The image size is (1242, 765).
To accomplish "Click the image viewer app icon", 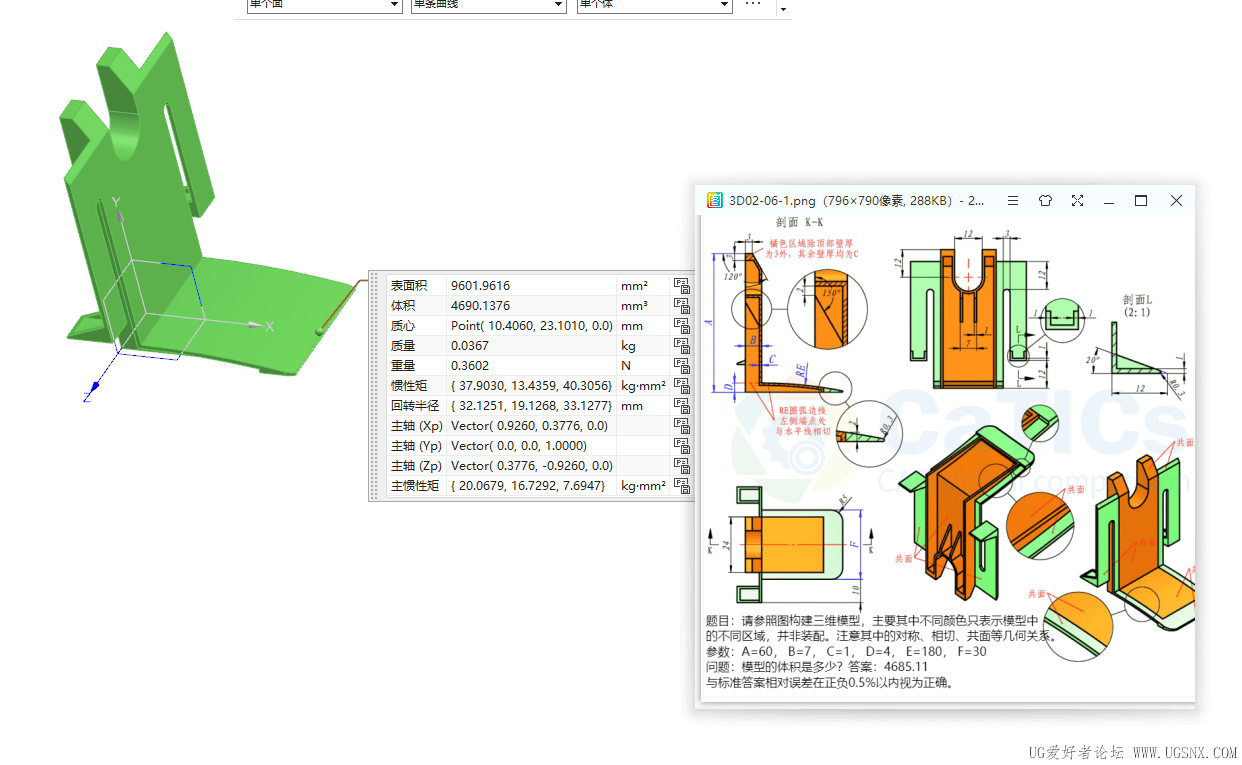I will point(714,201).
